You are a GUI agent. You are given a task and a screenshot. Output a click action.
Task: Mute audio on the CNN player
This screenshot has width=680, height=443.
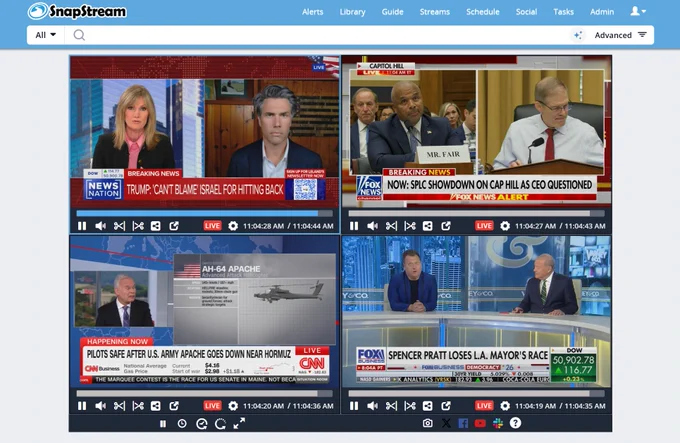point(101,406)
